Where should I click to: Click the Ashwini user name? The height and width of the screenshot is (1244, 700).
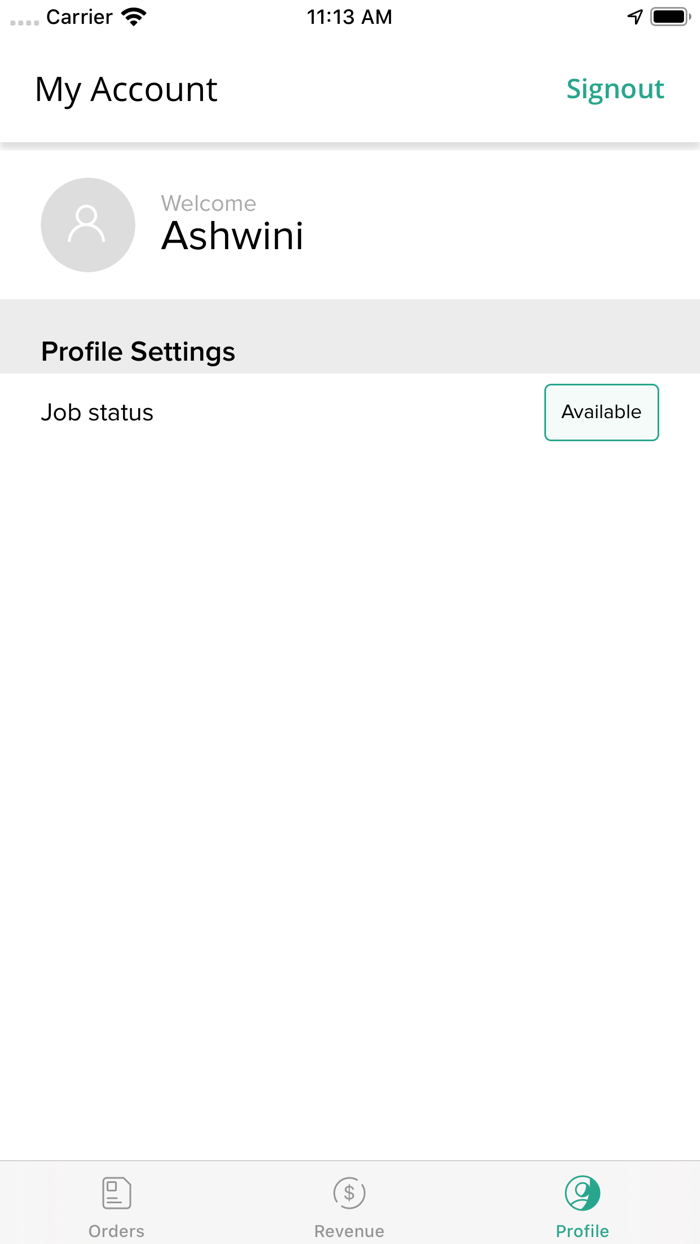click(x=232, y=236)
